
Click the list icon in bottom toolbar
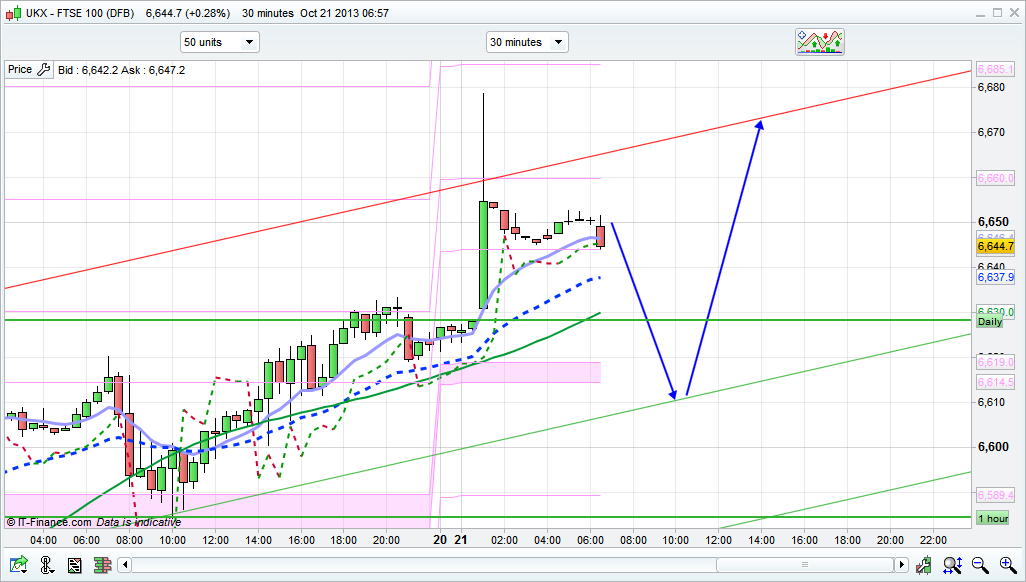pos(74,565)
